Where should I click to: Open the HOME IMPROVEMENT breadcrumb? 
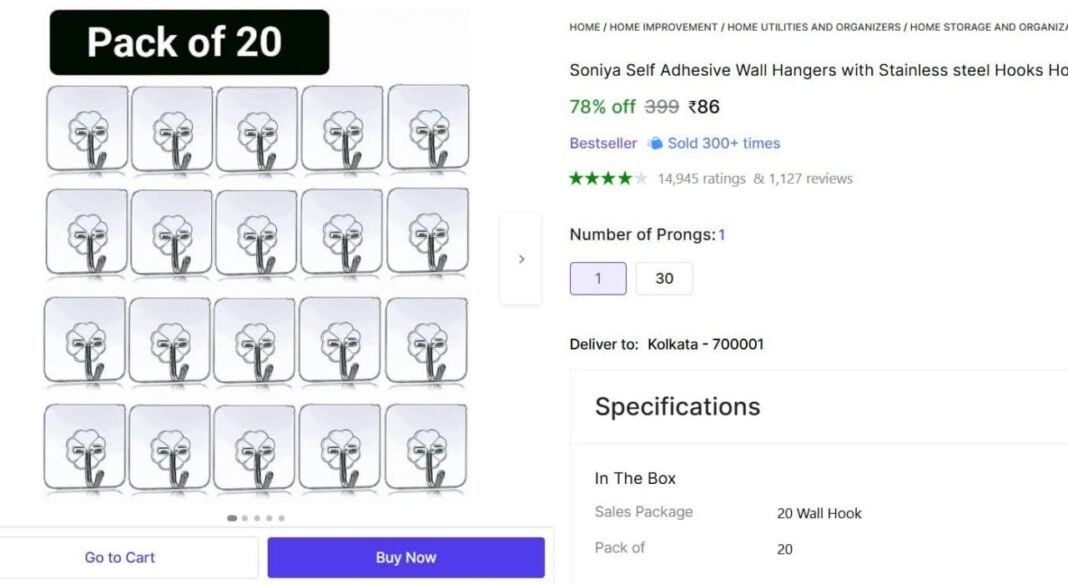click(663, 27)
